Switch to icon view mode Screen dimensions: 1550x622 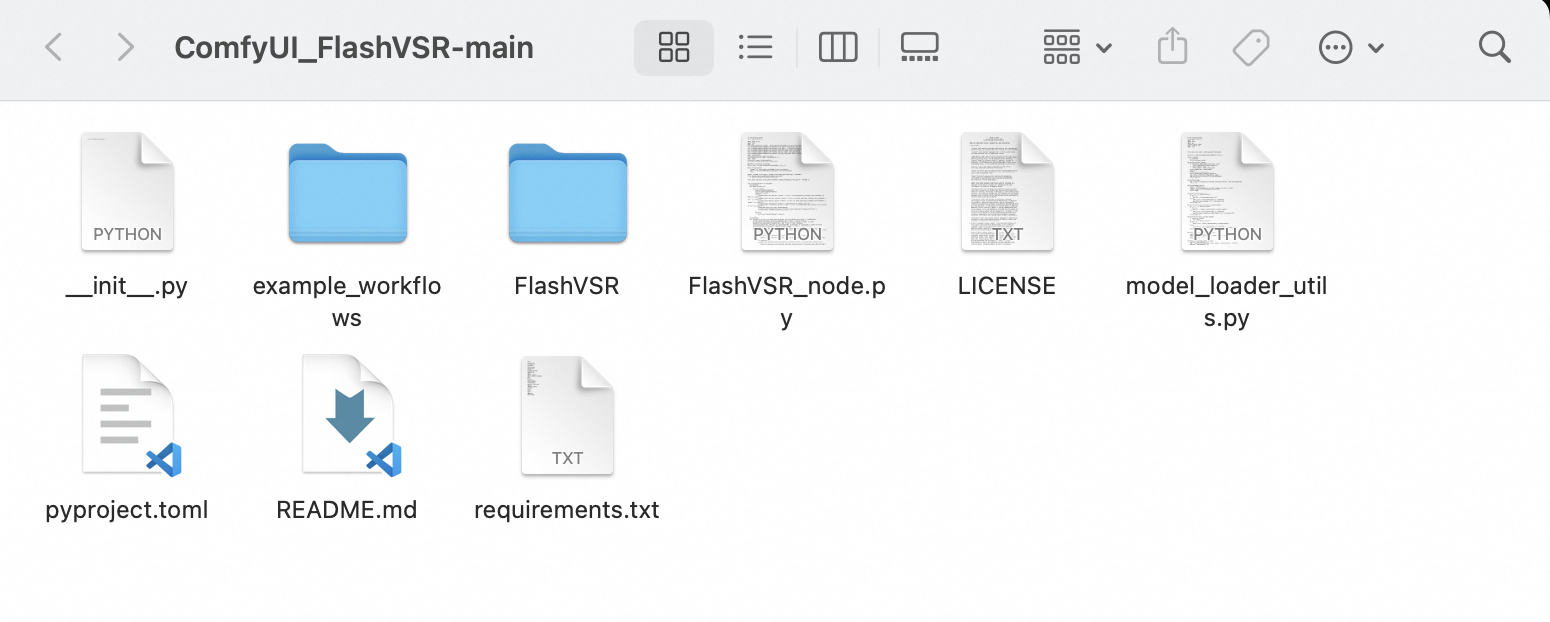[674, 47]
